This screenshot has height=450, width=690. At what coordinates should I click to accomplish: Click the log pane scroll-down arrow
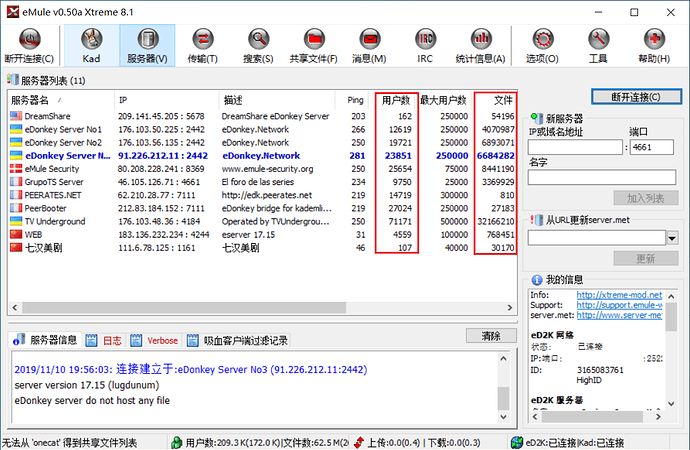click(503, 416)
